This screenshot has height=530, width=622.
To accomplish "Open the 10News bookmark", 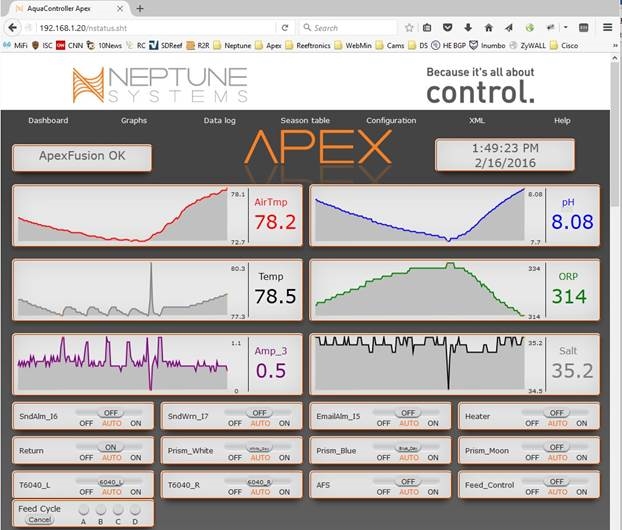I will coord(104,45).
